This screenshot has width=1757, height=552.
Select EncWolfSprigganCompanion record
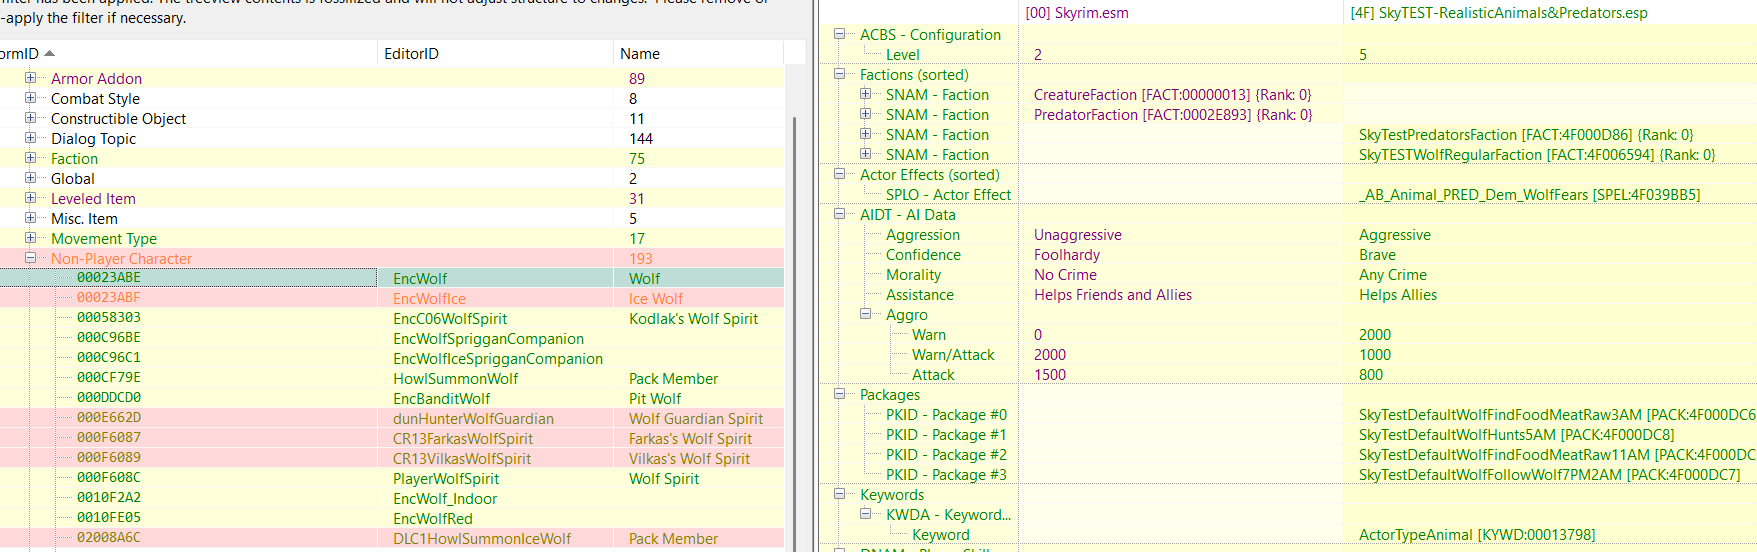click(x=392, y=338)
